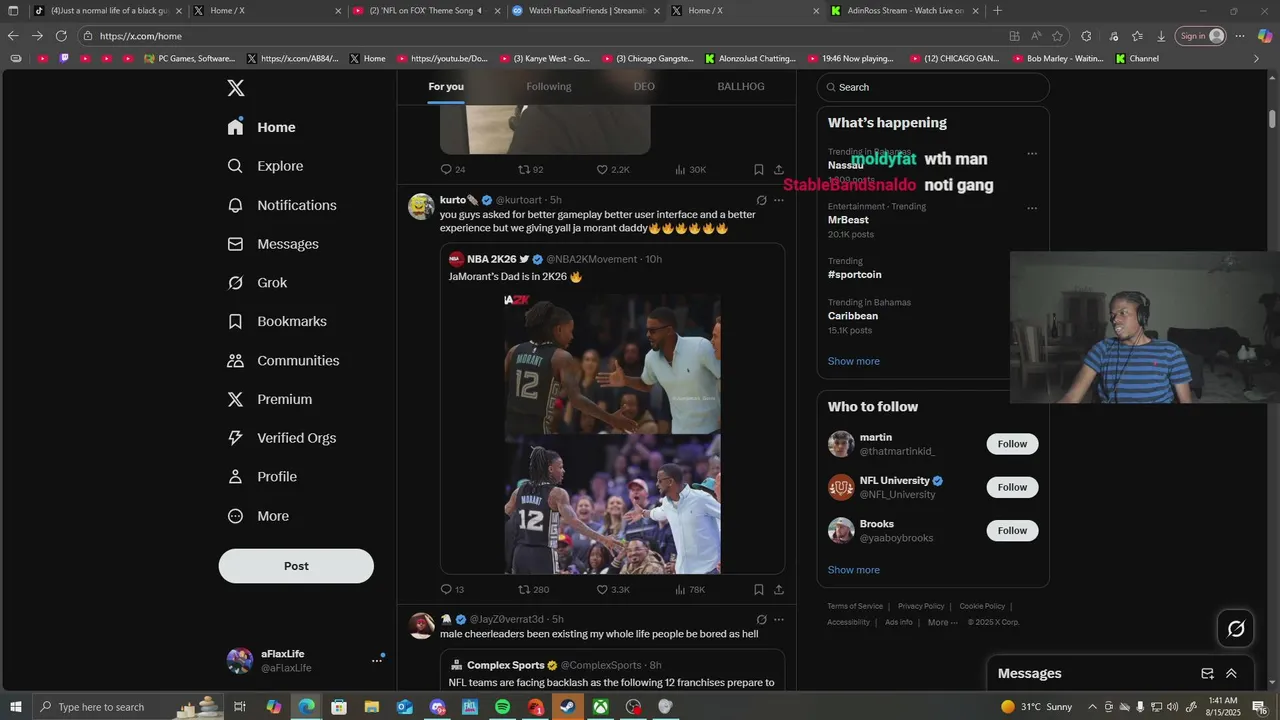Expand the footer More dropdown

pos(943,622)
